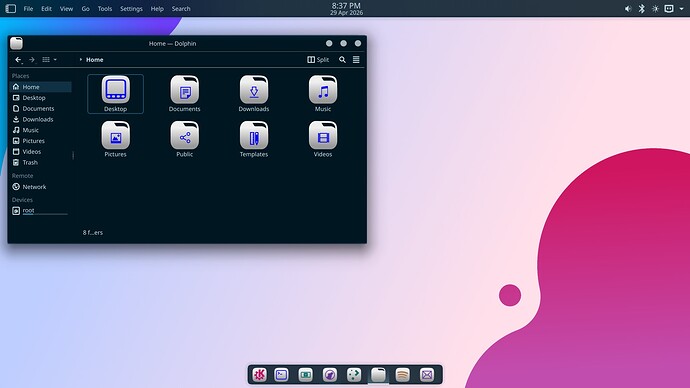Open the Edit menu

[x=46, y=9]
